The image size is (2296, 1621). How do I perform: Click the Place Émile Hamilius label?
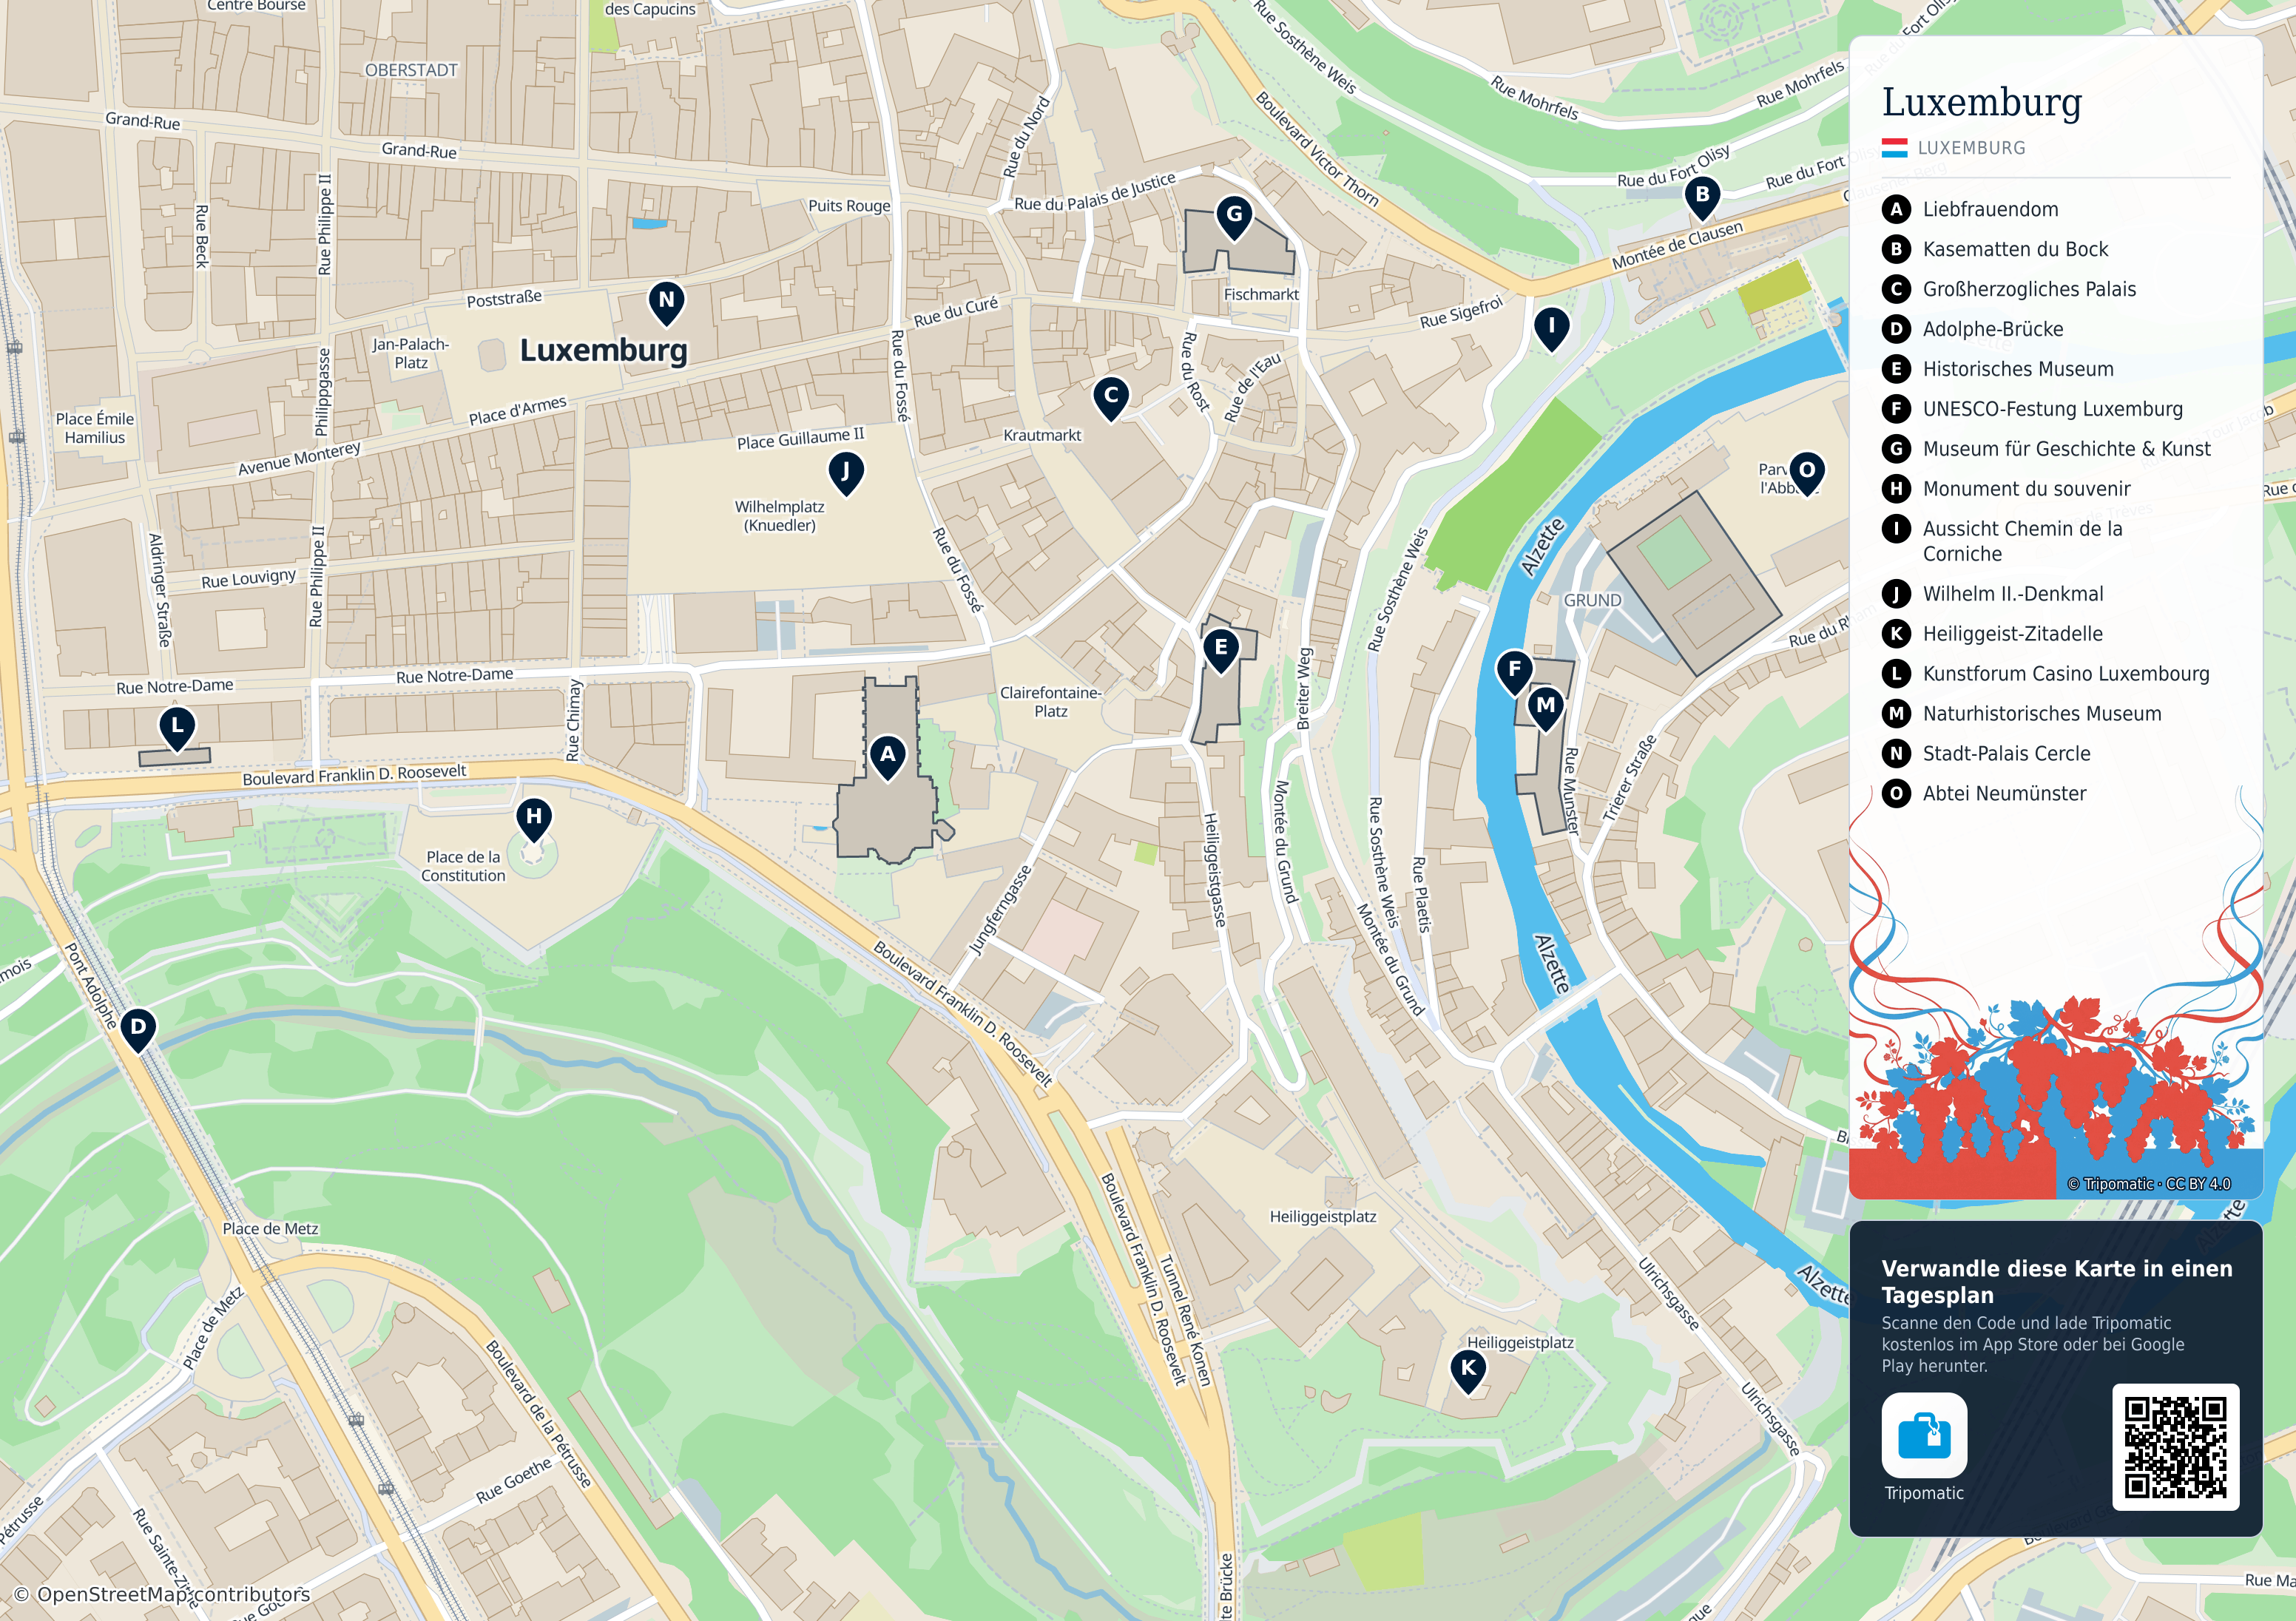(95, 428)
